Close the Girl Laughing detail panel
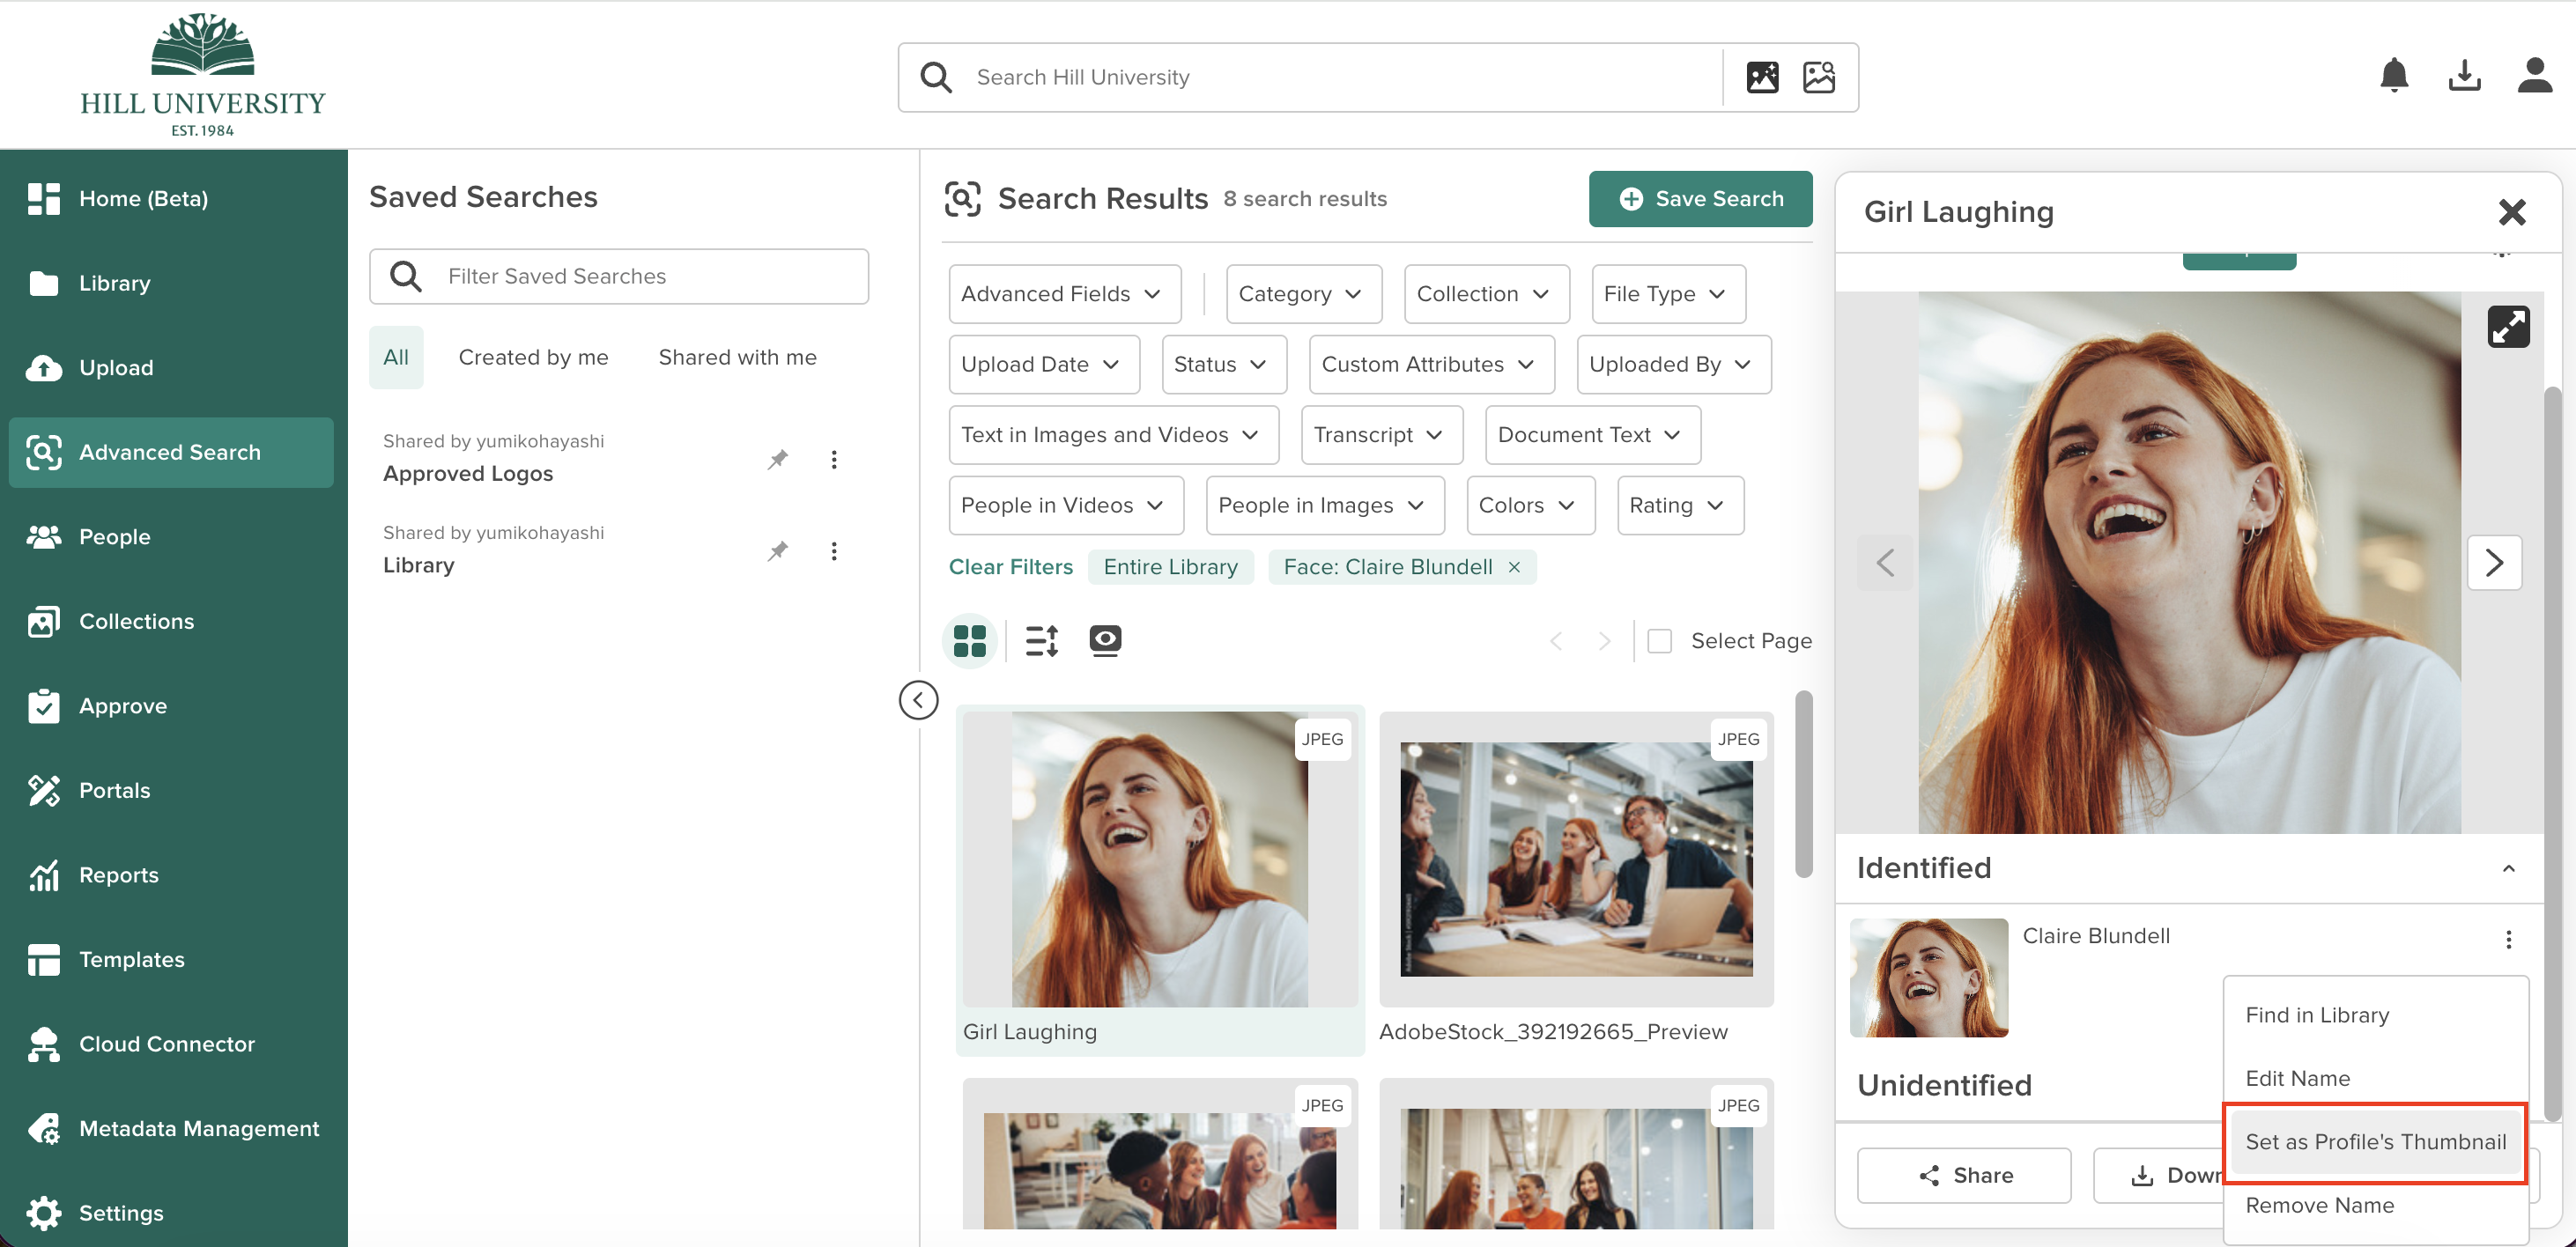The height and width of the screenshot is (1247, 2576). [x=2511, y=212]
